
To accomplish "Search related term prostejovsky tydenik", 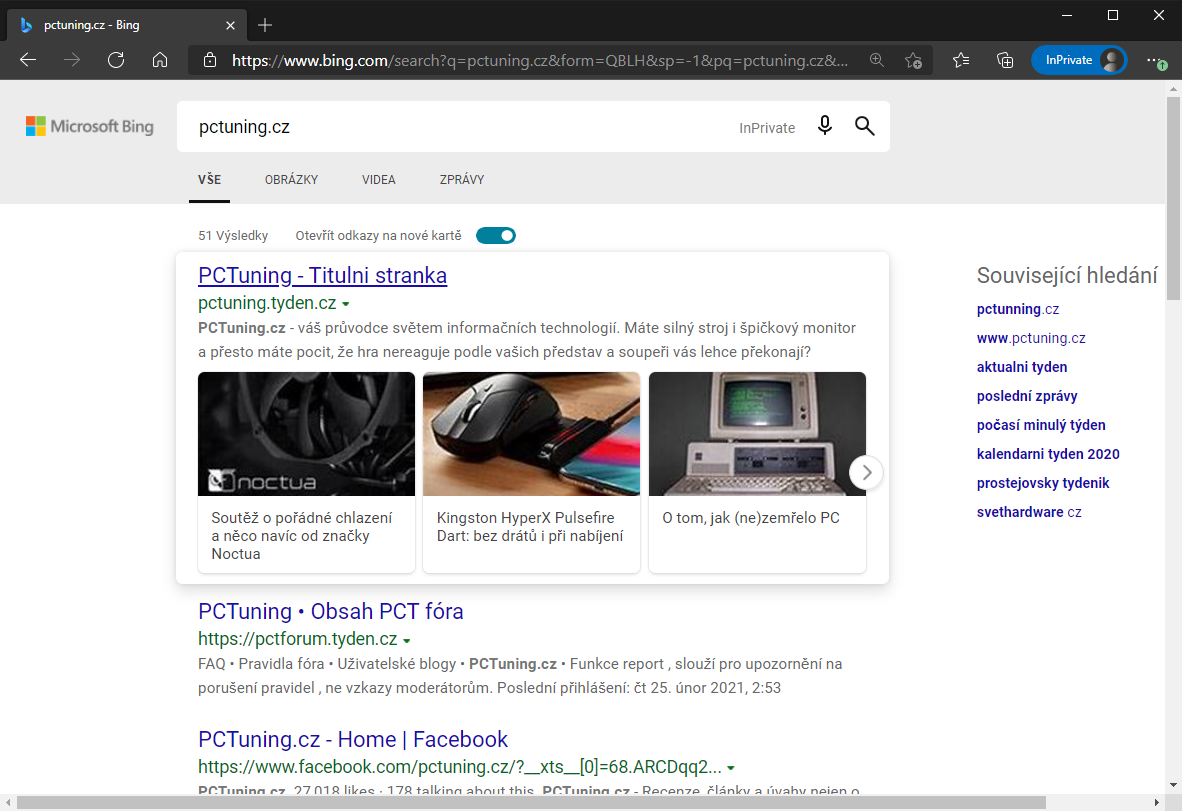I will pos(1043,483).
